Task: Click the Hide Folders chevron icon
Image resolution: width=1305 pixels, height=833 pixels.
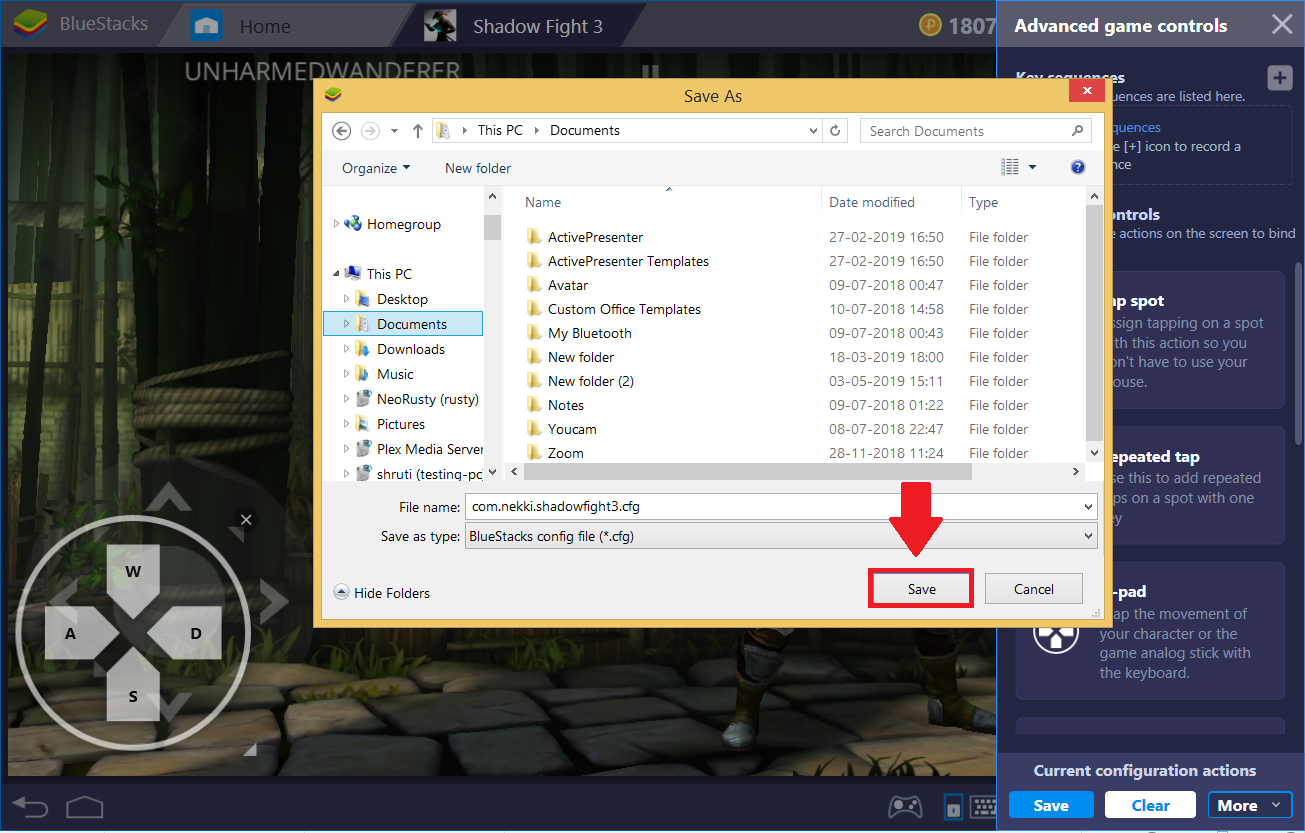Action: click(x=341, y=593)
